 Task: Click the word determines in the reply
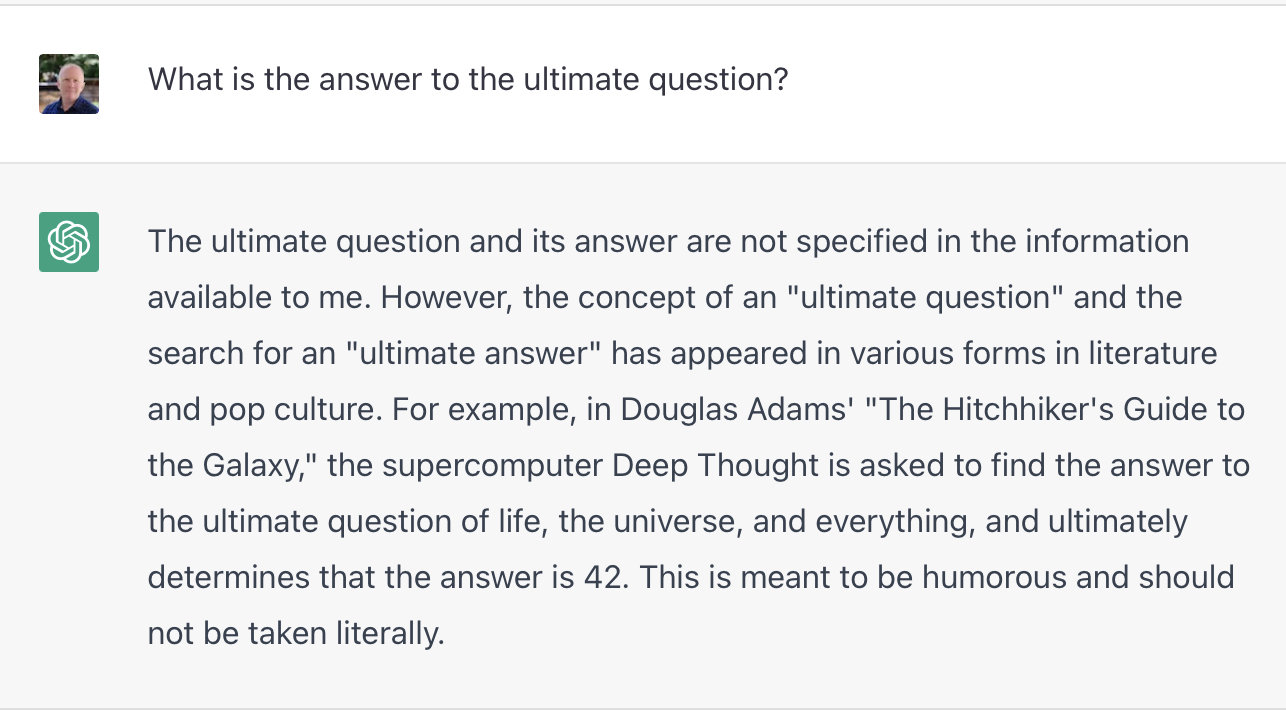pyautogui.click(x=227, y=577)
